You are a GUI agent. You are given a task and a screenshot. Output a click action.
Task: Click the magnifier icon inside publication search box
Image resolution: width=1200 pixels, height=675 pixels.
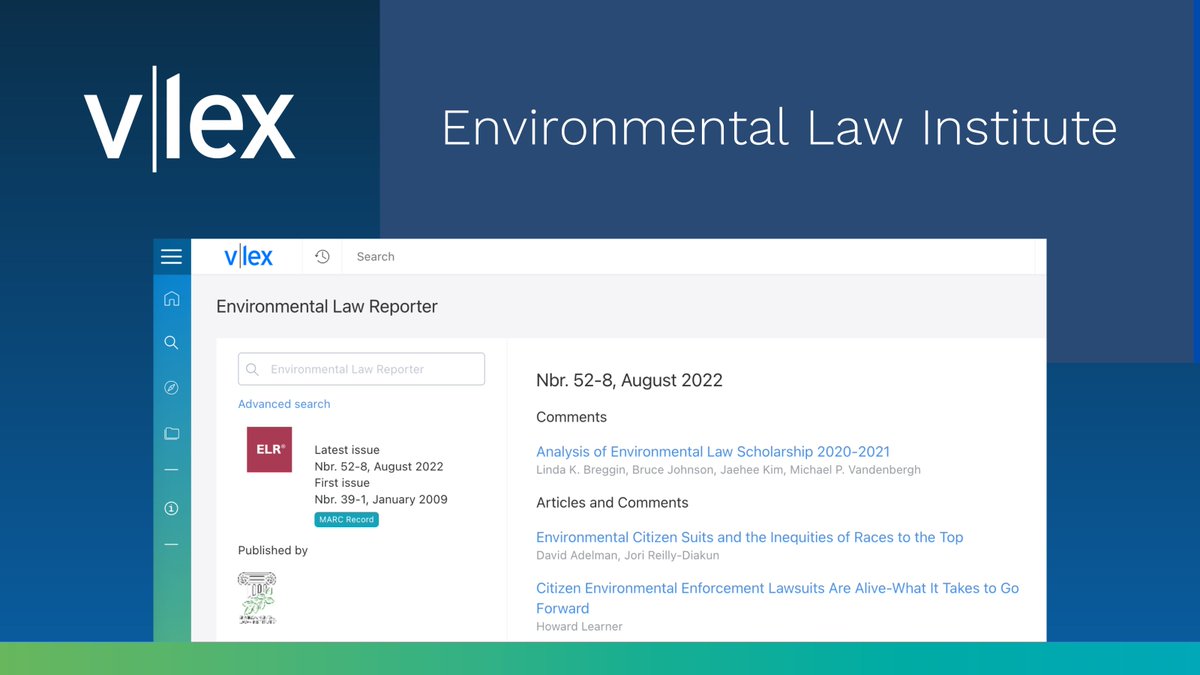252,369
